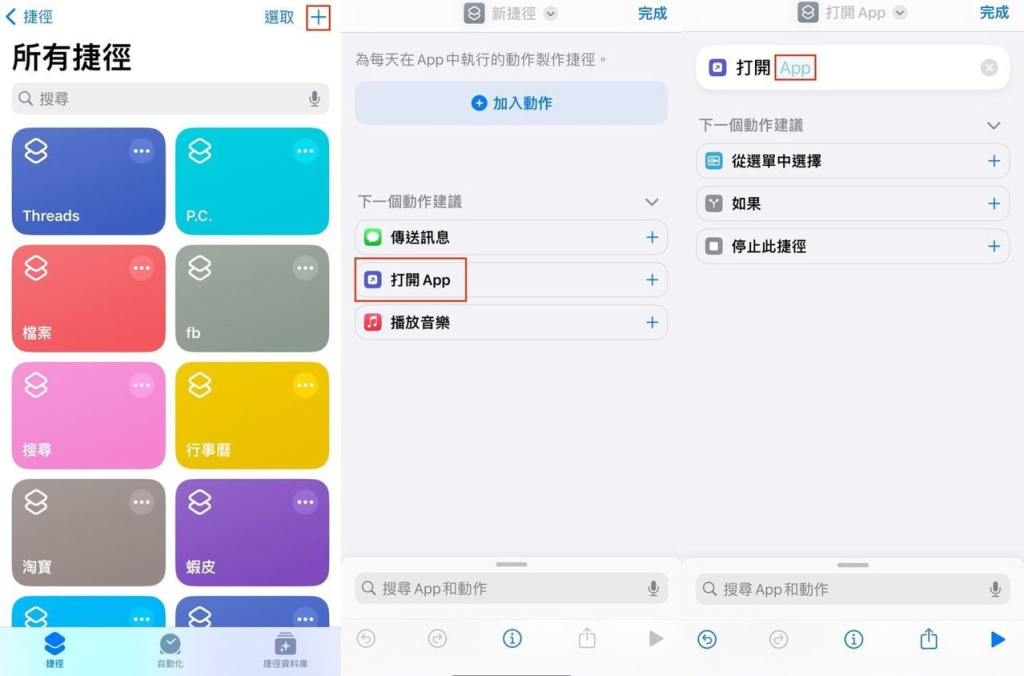This screenshot has width=1024, height=676.
Task: Open the 打開 App title dropdown chevron
Action: tap(900, 13)
